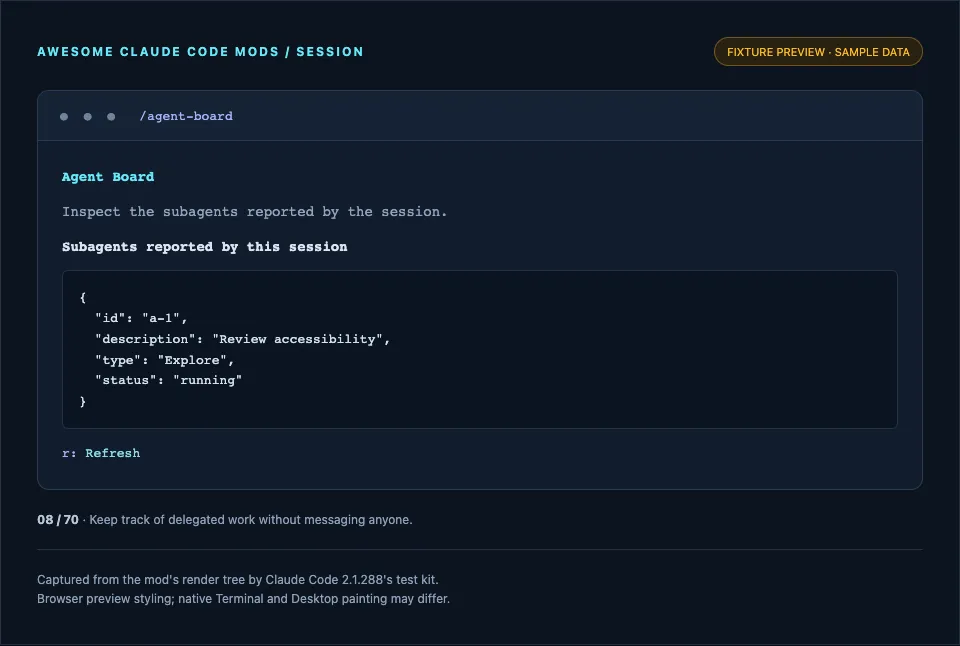Click the 'Awesome Claude Code Mods / Session' header
Image resolution: width=960 pixels, height=646 pixels.
(x=200, y=52)
